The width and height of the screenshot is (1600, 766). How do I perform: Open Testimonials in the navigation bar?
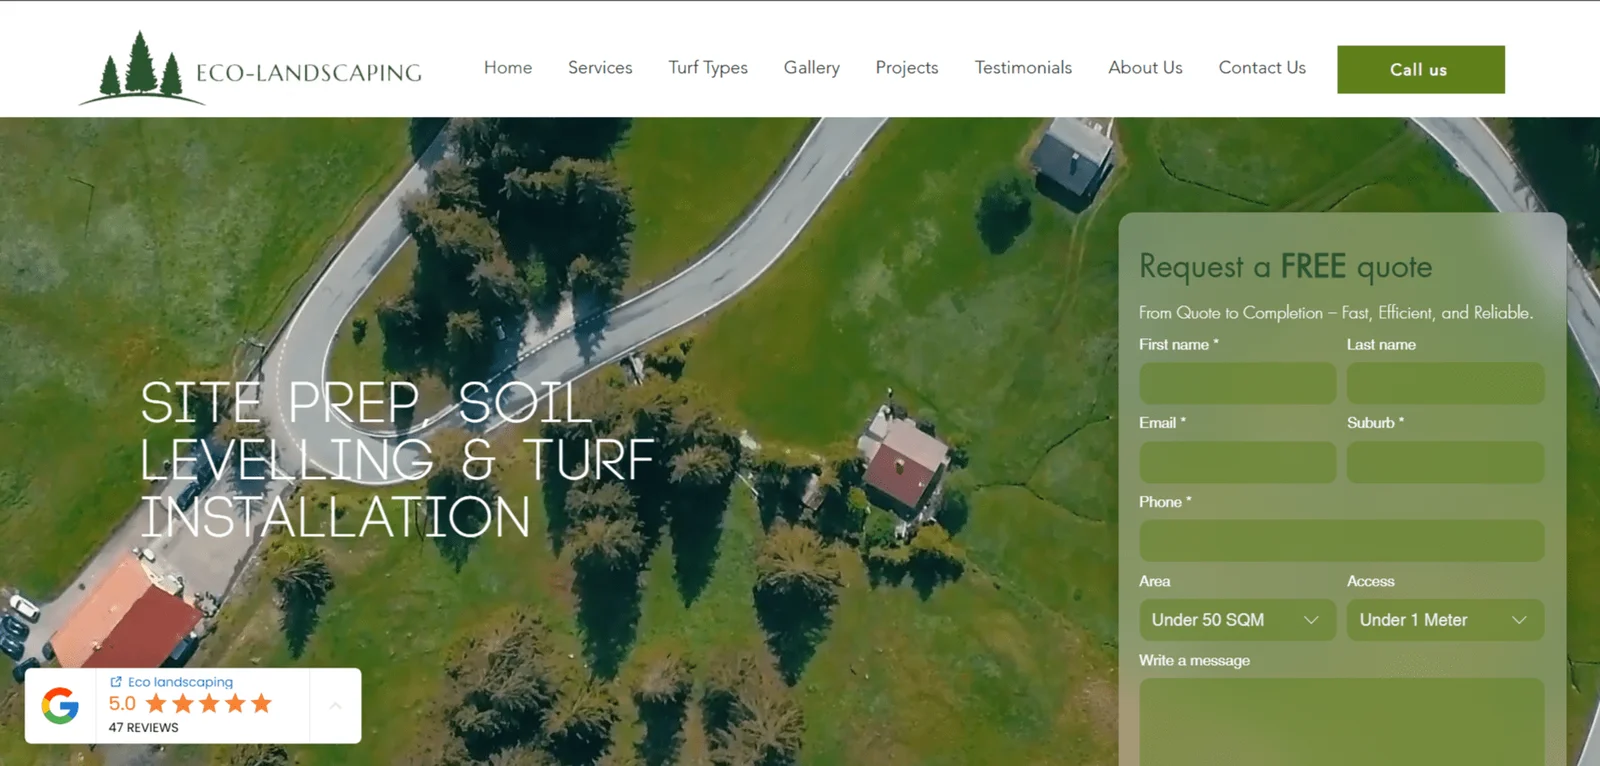(1023, 68)
